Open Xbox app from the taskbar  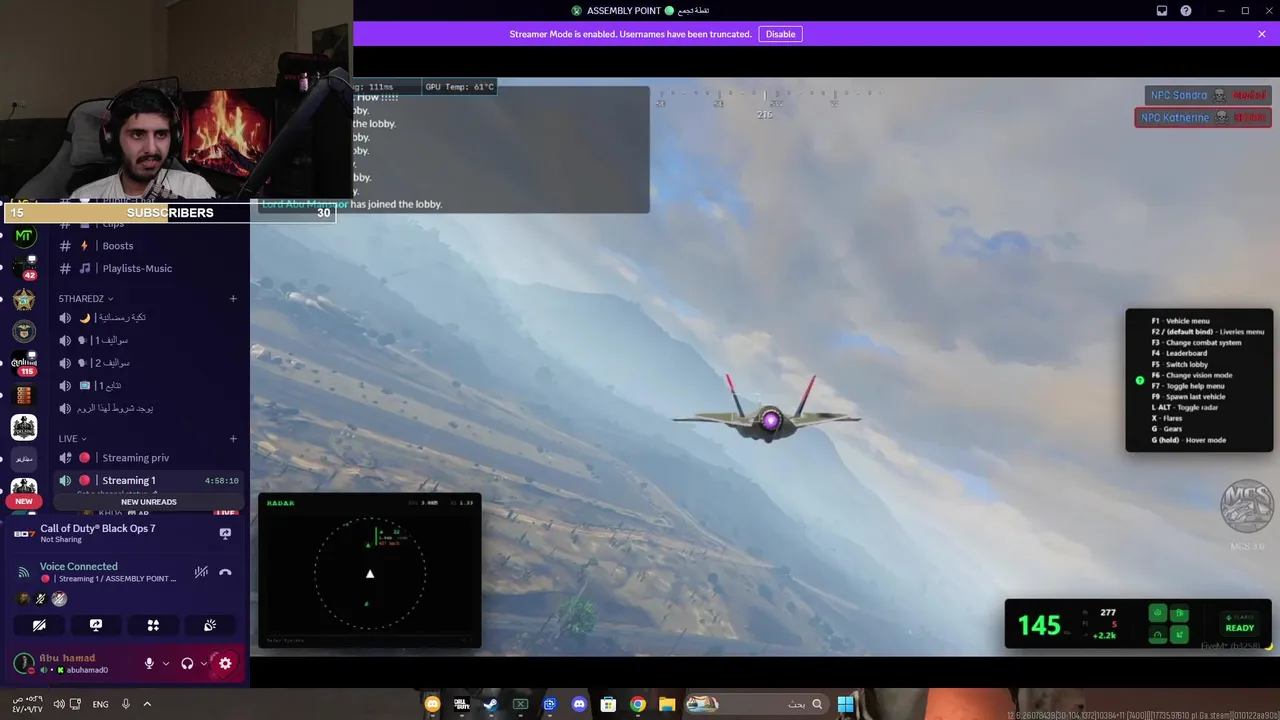[x=520, y=704]
